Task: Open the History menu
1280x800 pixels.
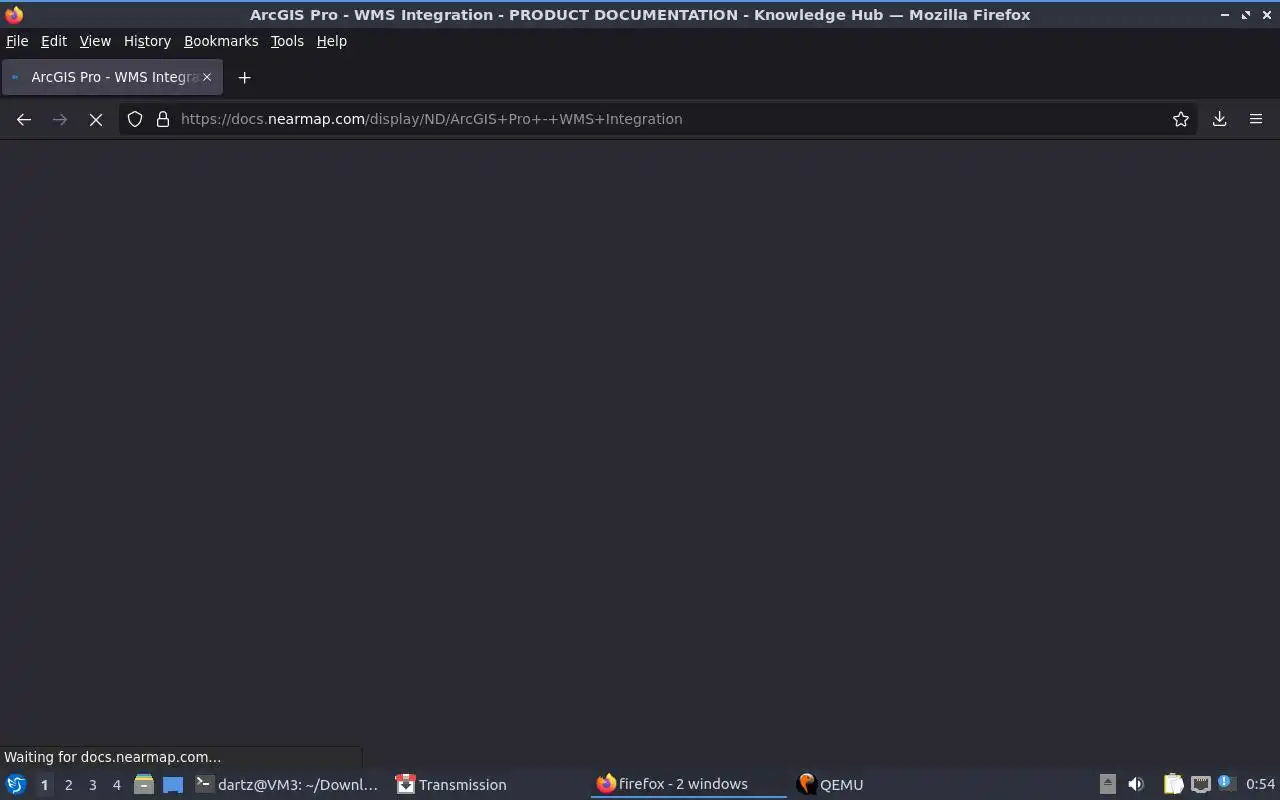Action: pyautogui.click(x=147, y=41)
